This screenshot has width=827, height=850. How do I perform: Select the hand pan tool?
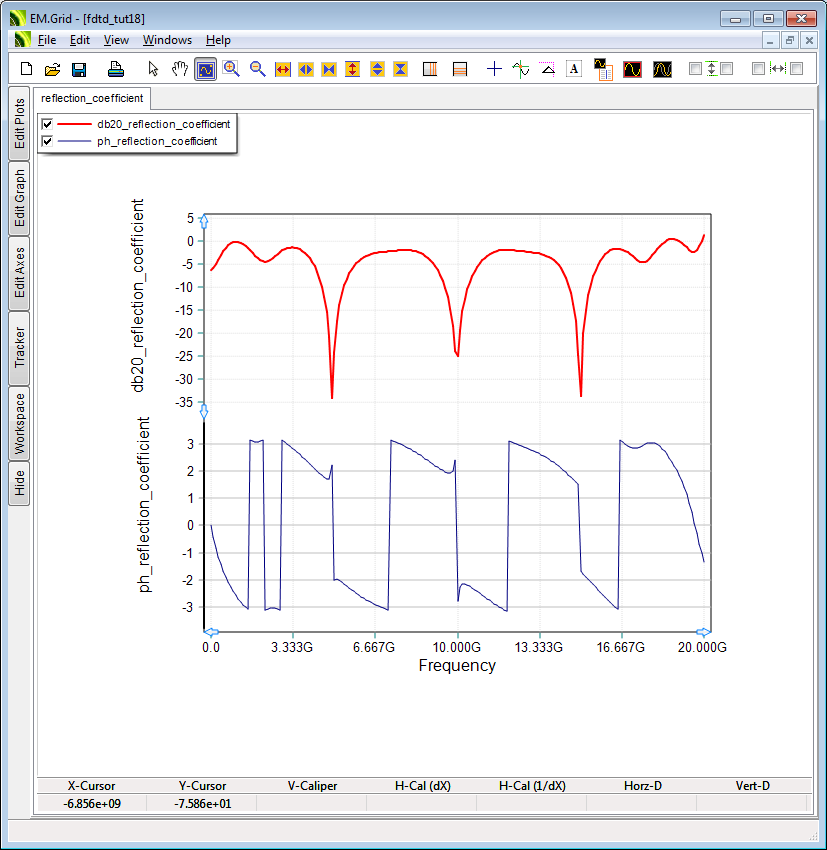(x=179, y=69)
